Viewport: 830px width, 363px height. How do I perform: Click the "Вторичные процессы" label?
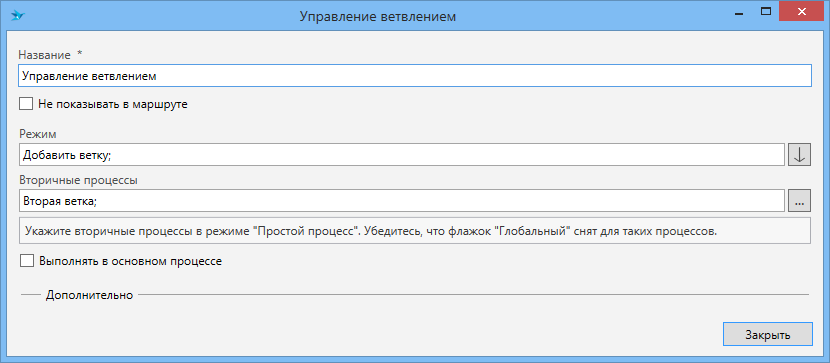78,180
